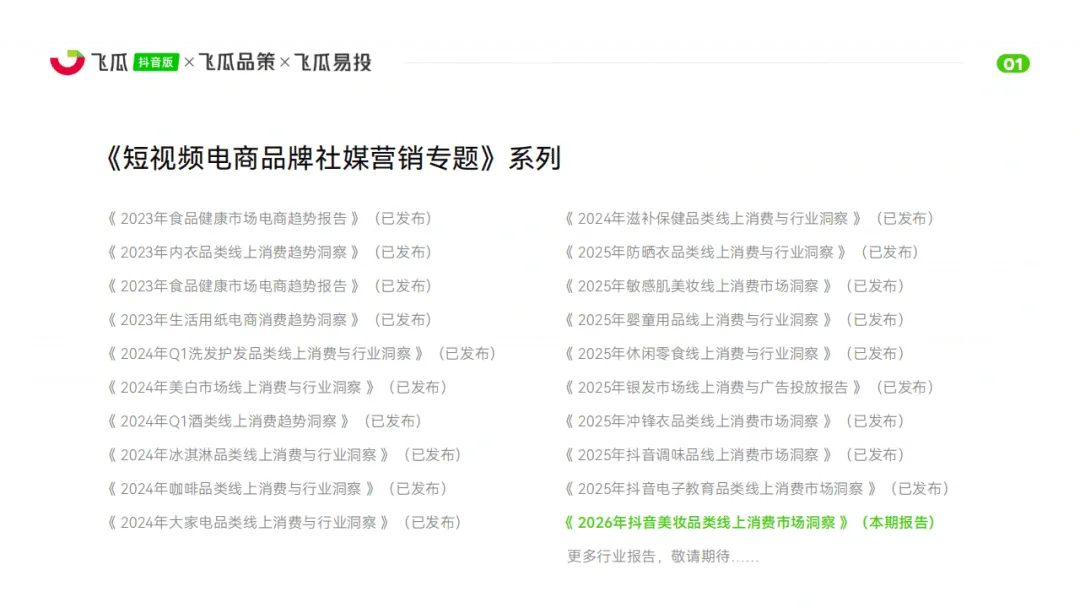Screen dimensions: 1080x608
Task: Click the green 01 page number badge
Action: pyautogui.click(x=1012, y=64)
